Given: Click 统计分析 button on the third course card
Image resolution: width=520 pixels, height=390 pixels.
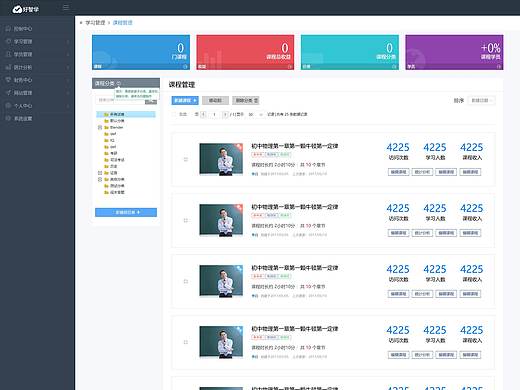Looking at the screenshot, I should pyautogui.click(x=422, y=294).
